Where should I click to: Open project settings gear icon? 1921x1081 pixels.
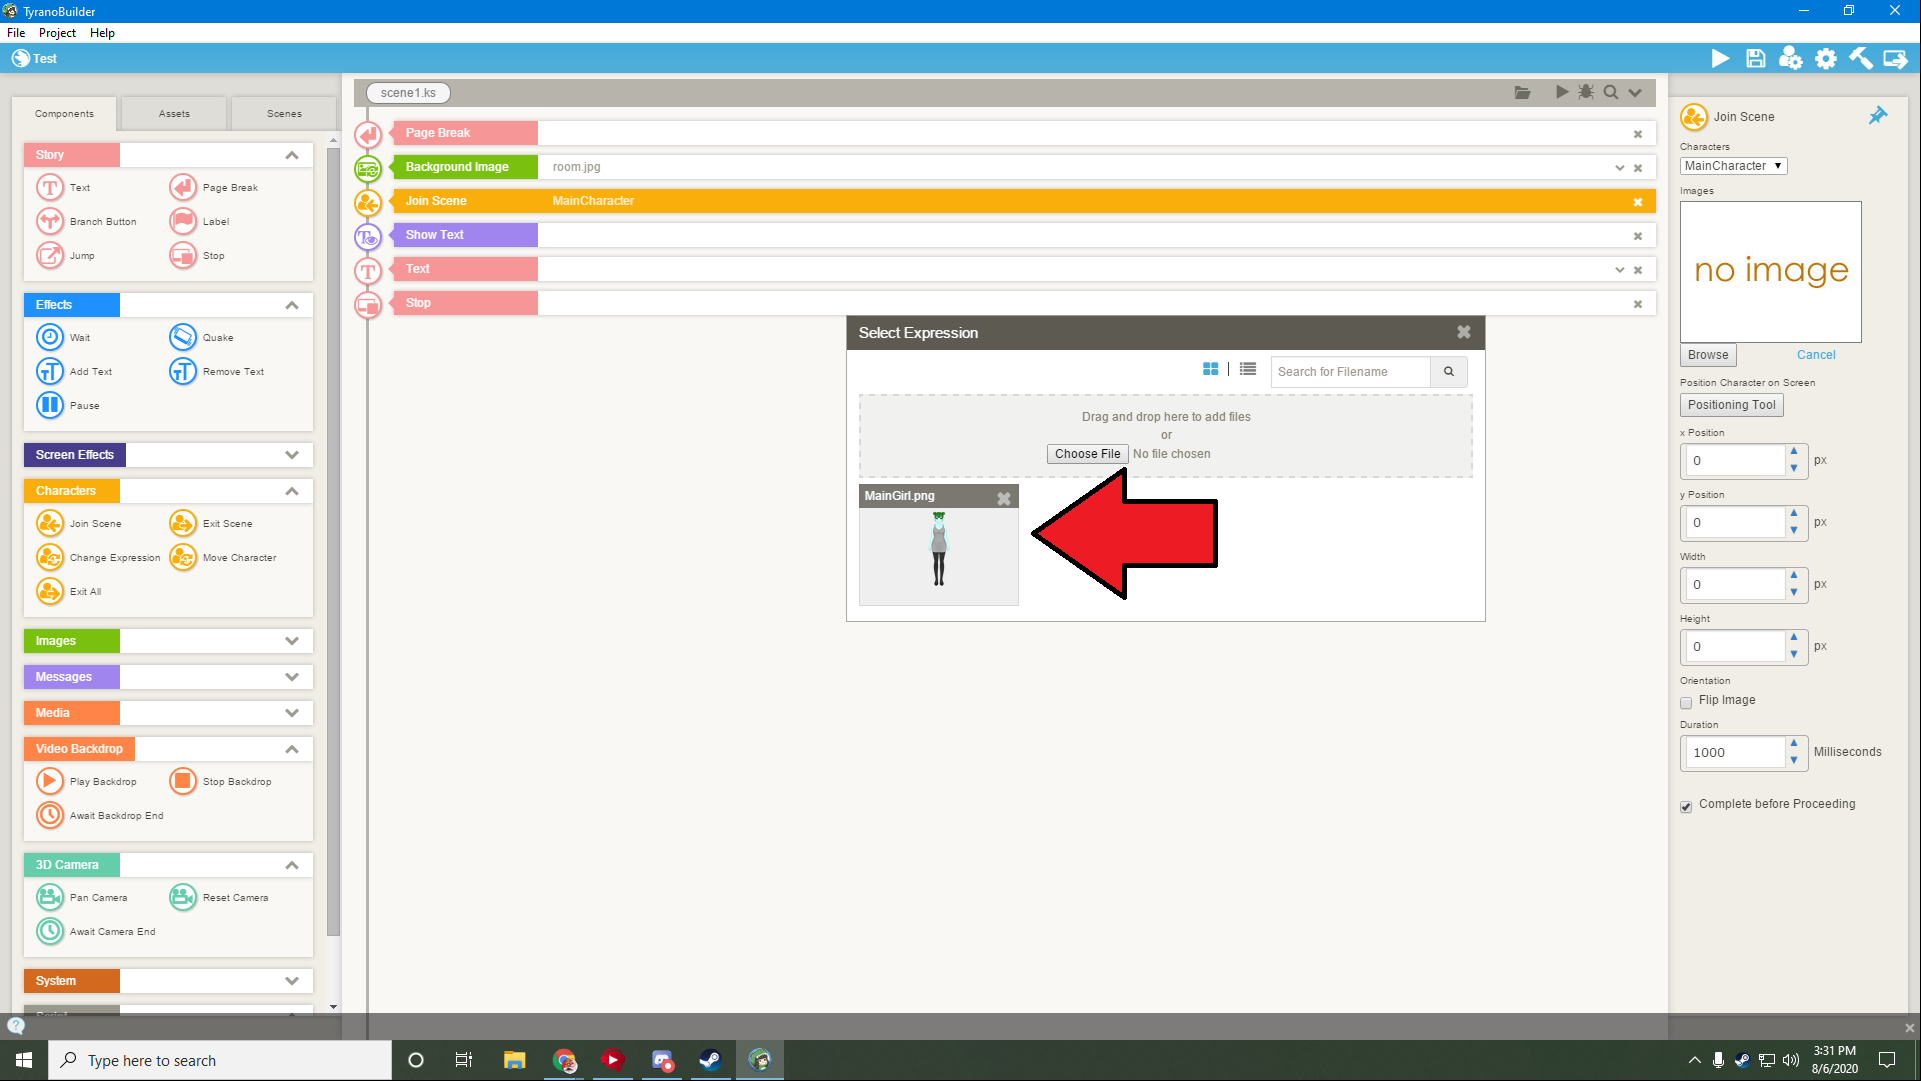(1826, 59)
